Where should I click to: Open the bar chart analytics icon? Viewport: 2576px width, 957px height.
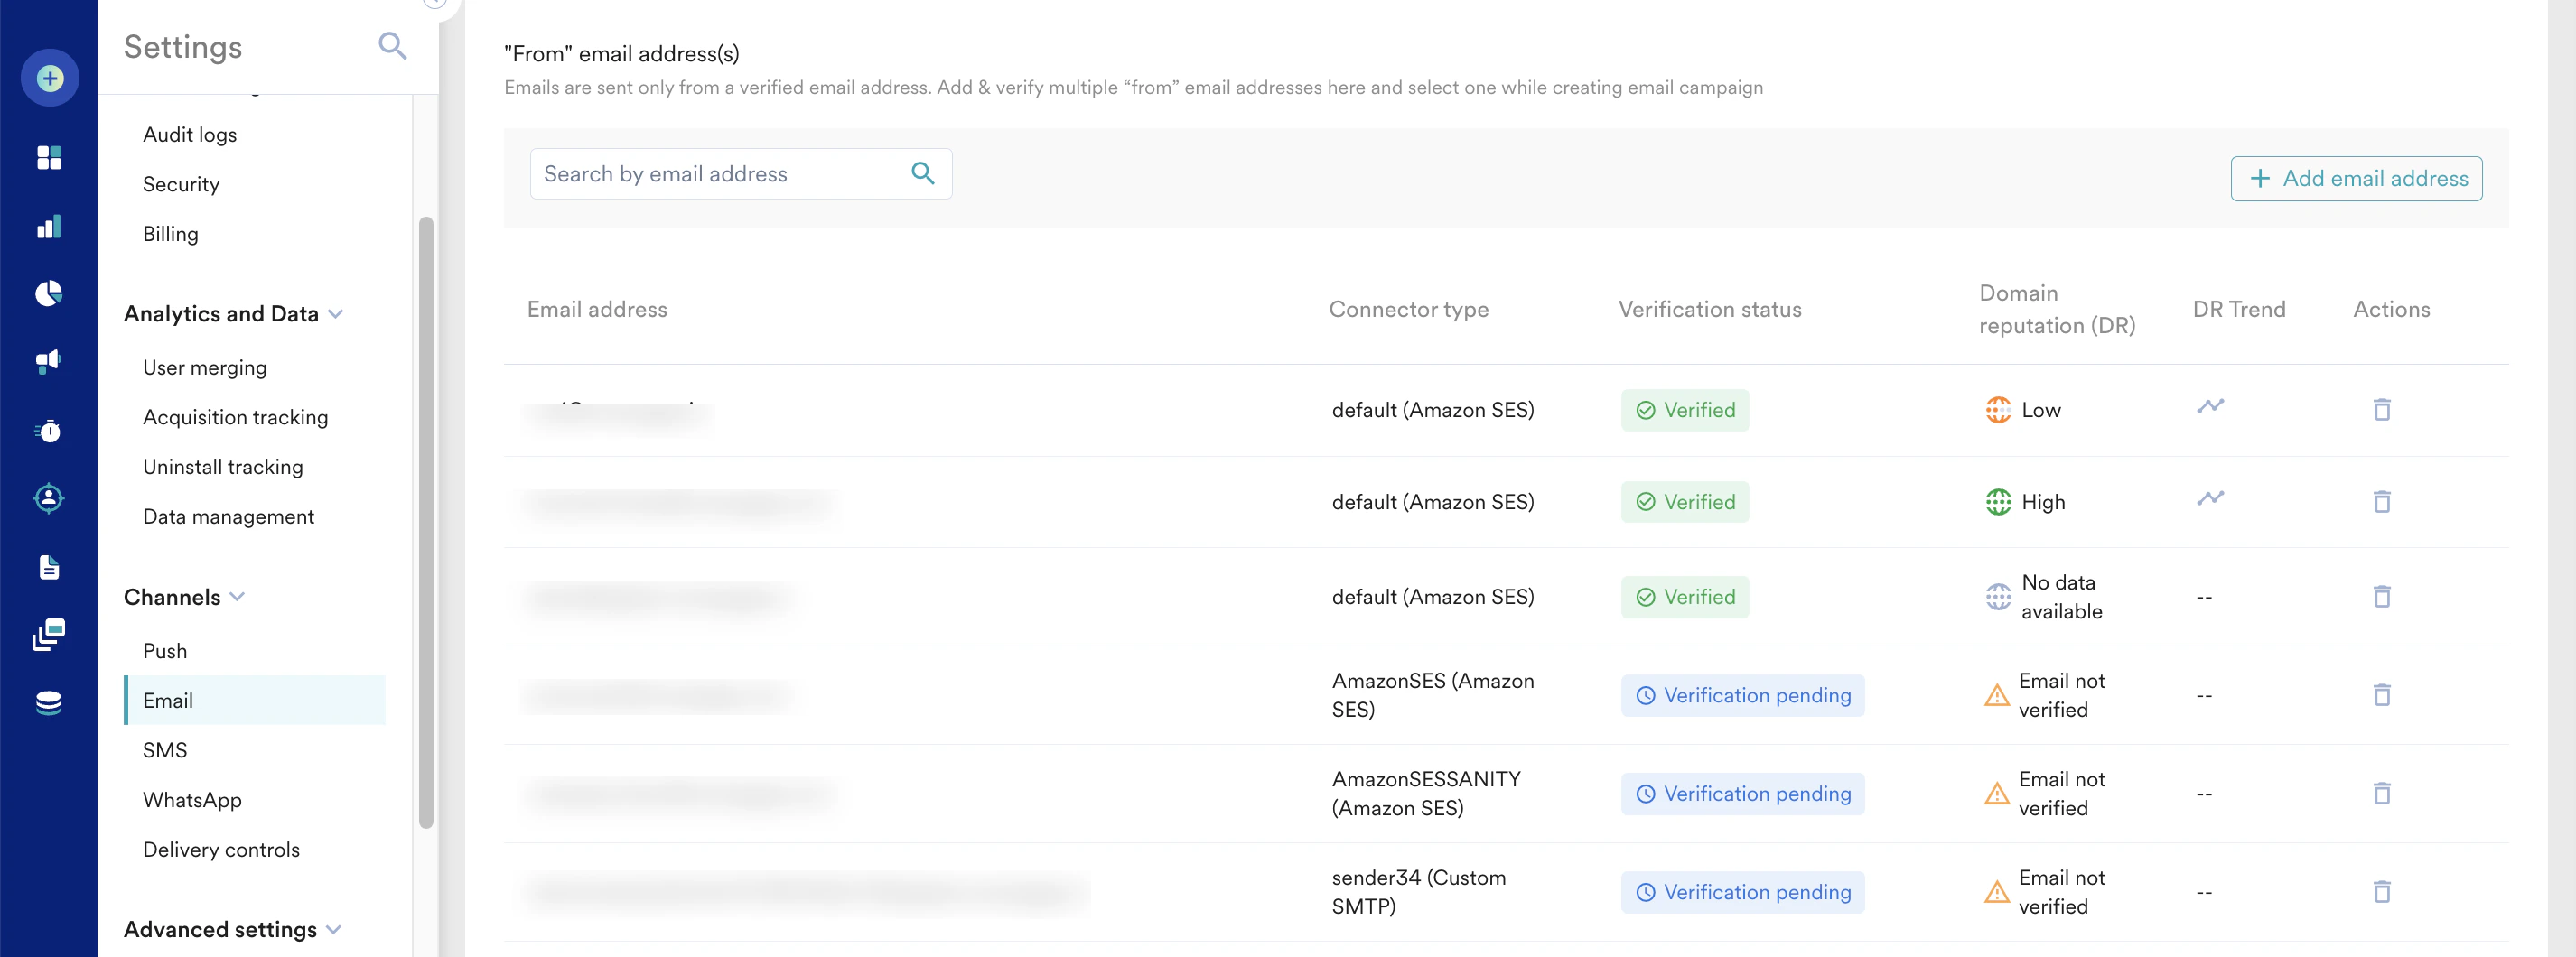(x=49, y=227)
